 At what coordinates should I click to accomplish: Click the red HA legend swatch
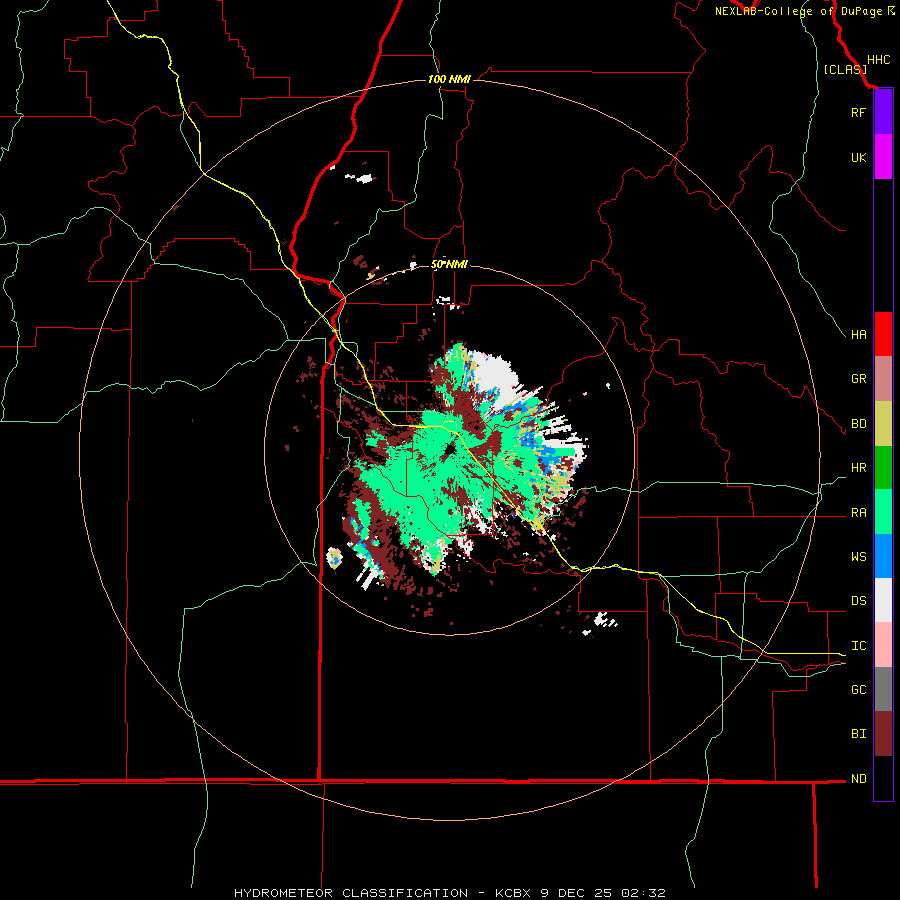(883, 334)
